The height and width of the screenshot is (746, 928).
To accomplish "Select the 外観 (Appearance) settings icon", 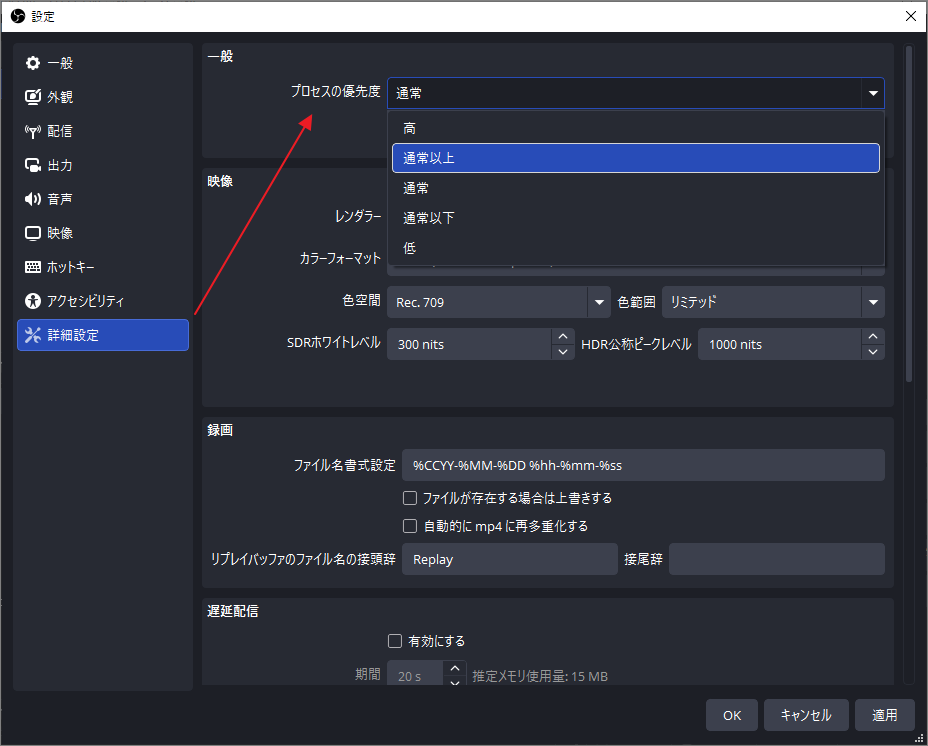I will click(35, 96).
